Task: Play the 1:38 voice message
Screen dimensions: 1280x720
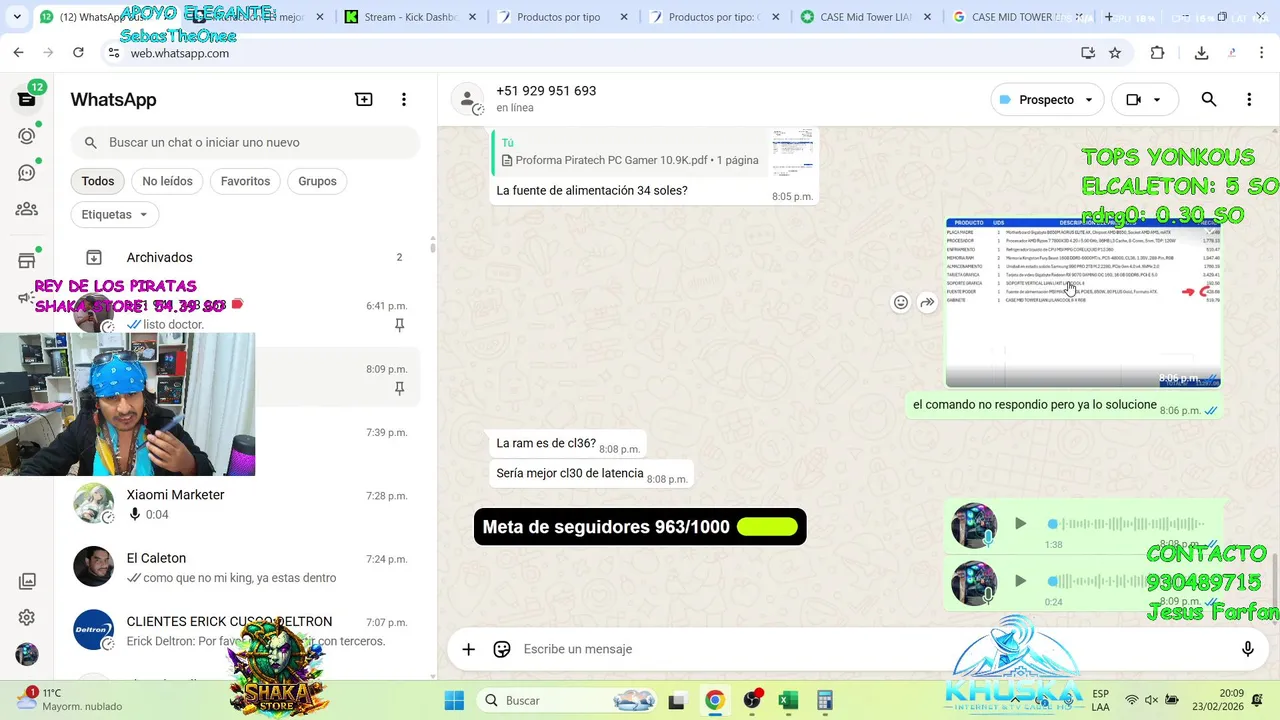Action: [x=1020, y=523]
